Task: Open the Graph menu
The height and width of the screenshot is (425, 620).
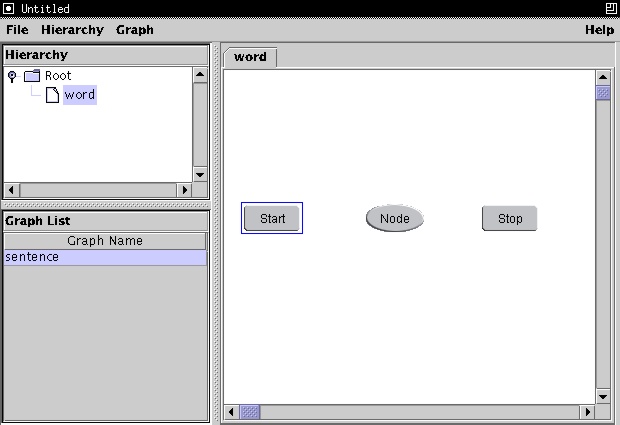Action: [x=135, y=30]
